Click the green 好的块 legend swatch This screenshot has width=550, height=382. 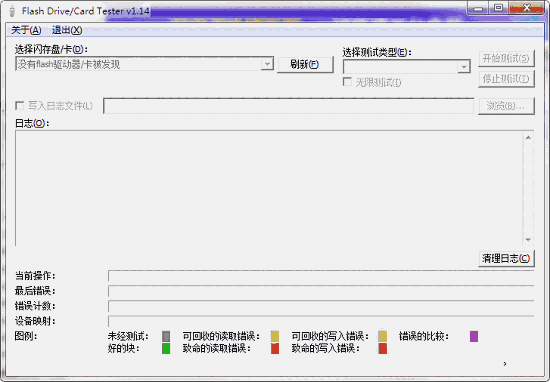[166, 348]
